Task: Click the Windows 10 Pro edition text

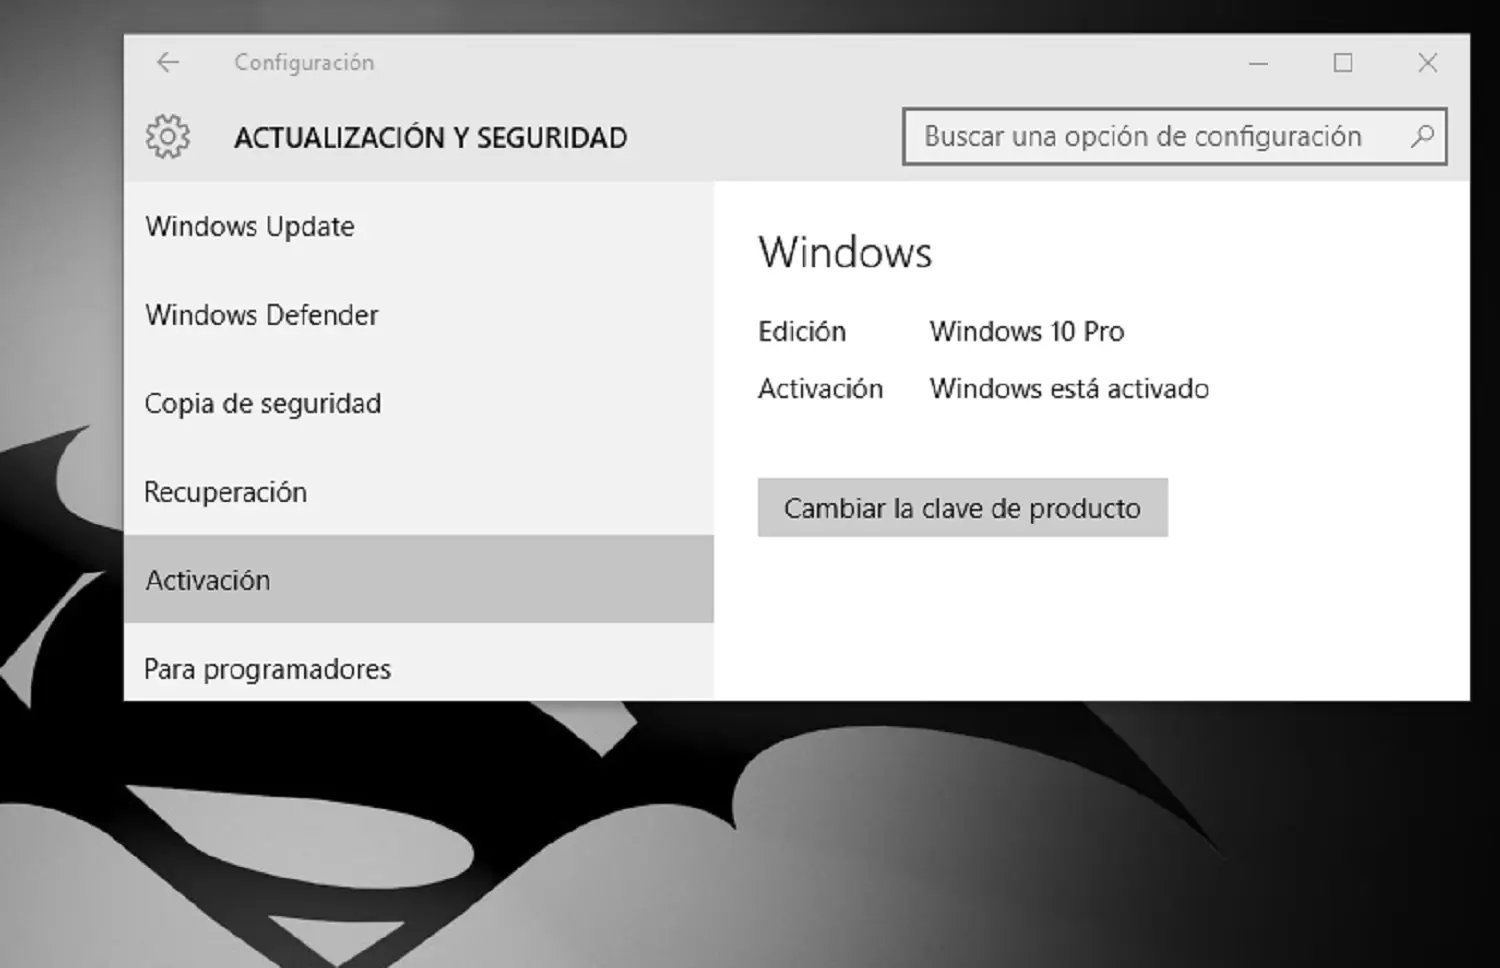Action: tap(1027, 331)
